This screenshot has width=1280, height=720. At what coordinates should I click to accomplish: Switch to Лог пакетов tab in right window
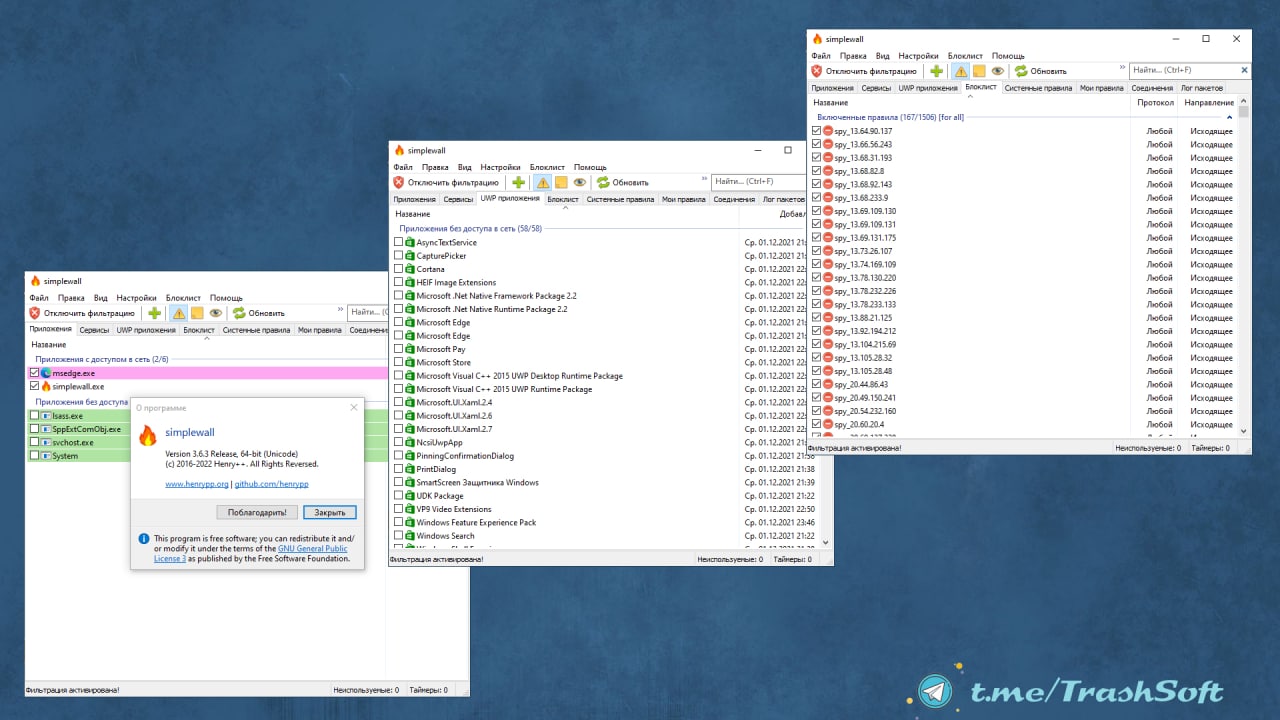tap(1202, 88)
